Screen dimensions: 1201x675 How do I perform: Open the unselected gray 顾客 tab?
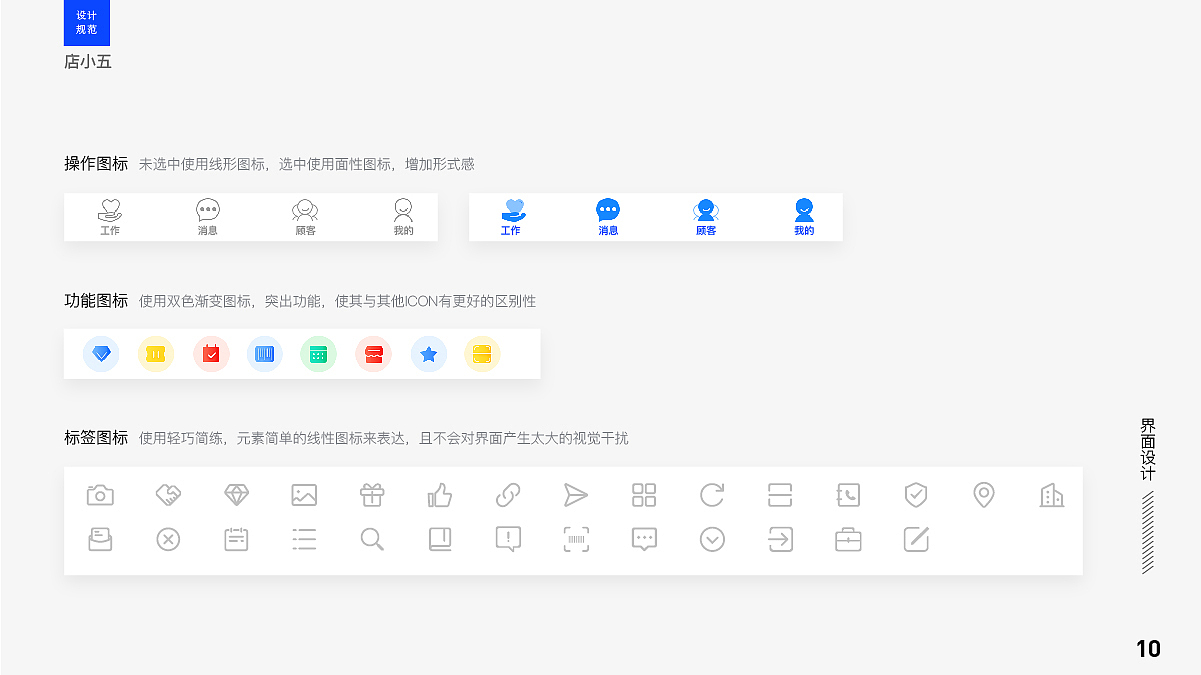305,217
